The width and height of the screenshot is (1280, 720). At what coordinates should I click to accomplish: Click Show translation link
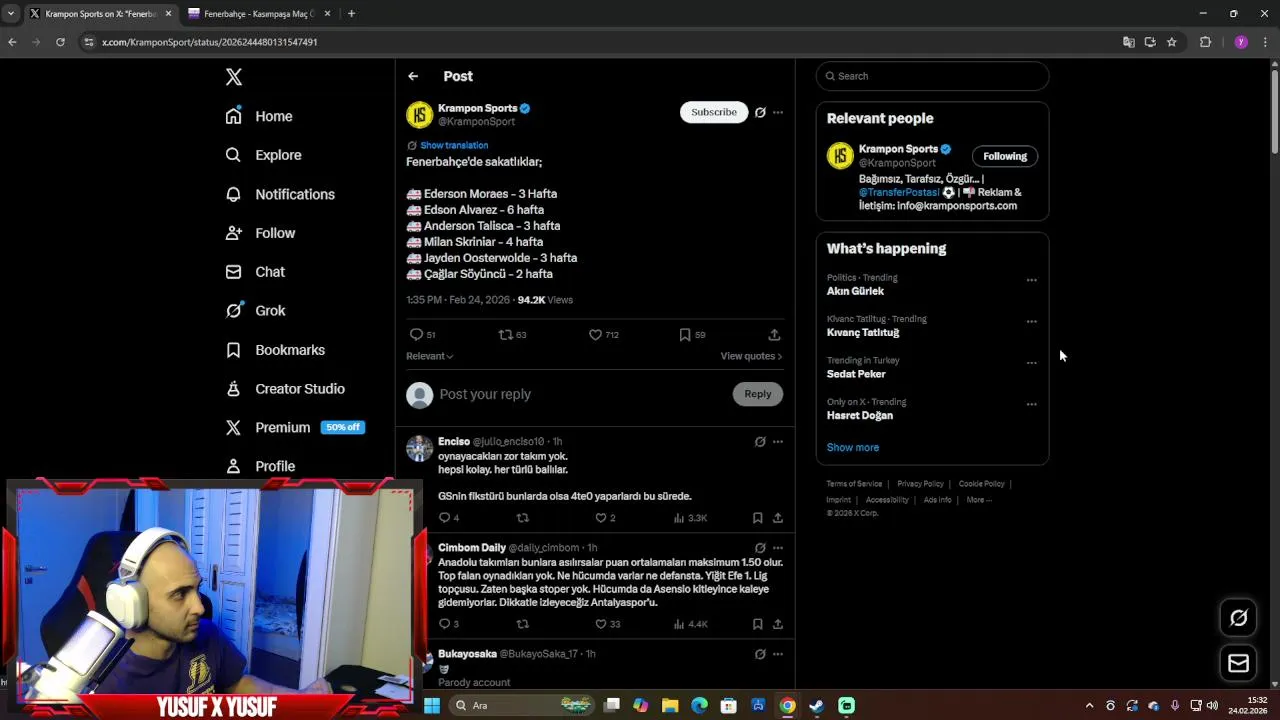pos(454,145)
